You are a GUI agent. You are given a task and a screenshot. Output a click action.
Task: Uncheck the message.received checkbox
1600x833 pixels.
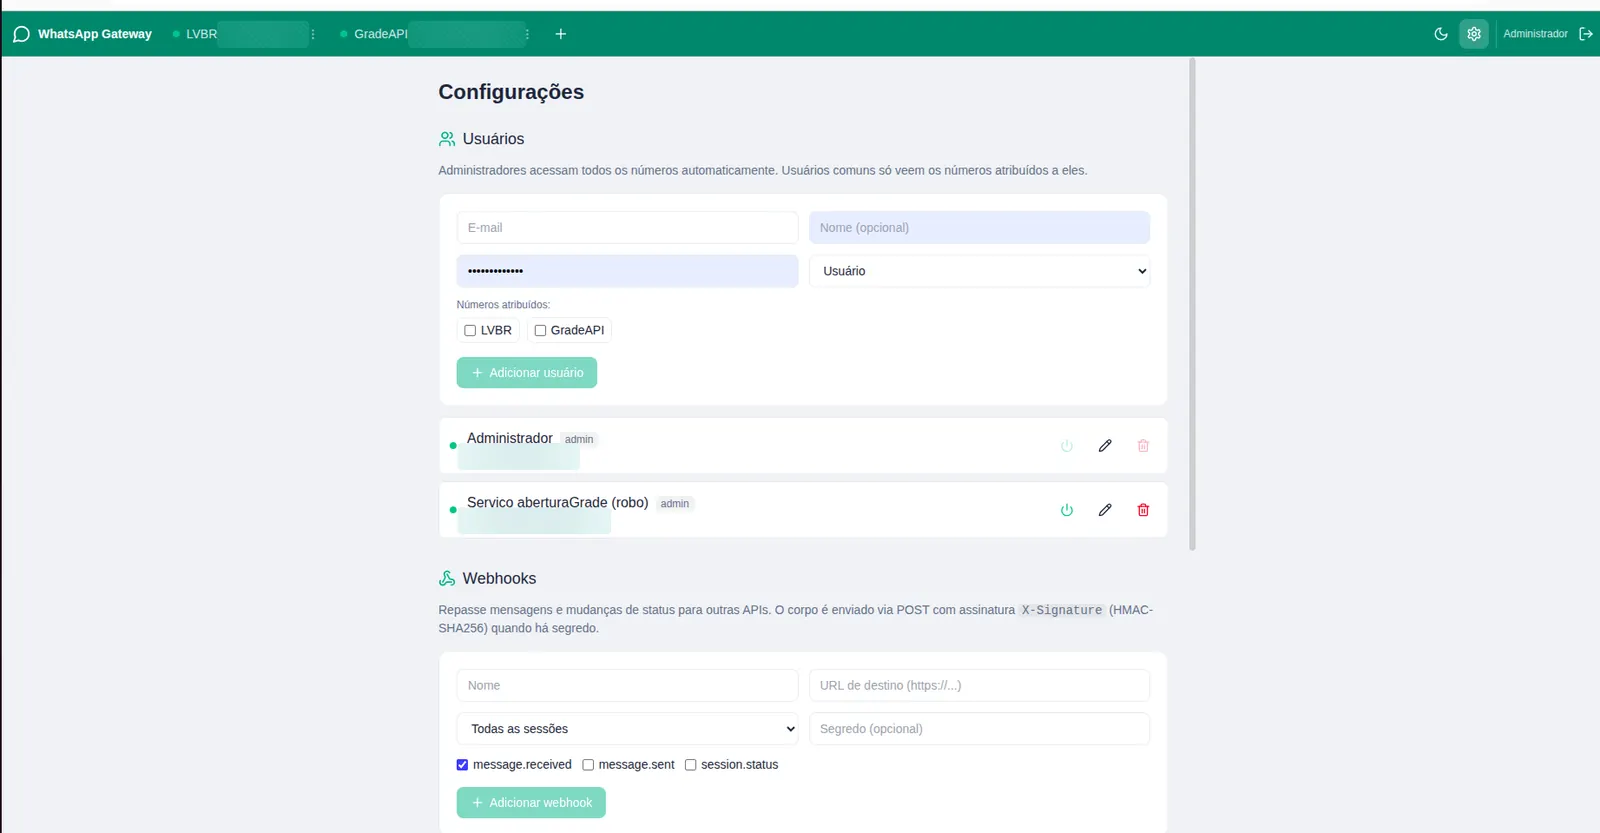click(462, 765)
